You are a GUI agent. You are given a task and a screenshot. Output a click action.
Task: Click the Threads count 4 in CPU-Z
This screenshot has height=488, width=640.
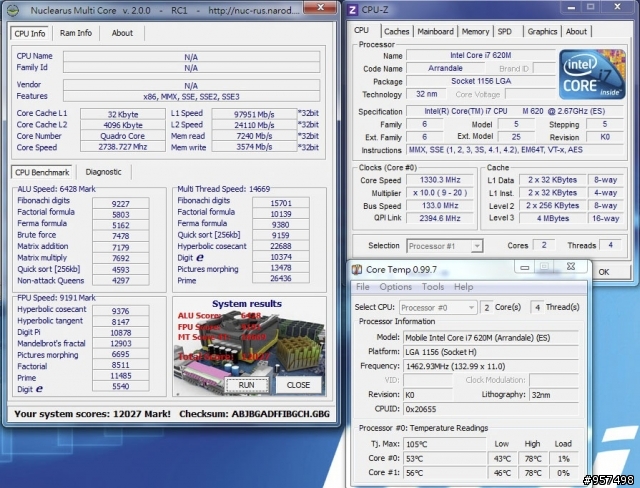tap(611, 245)
